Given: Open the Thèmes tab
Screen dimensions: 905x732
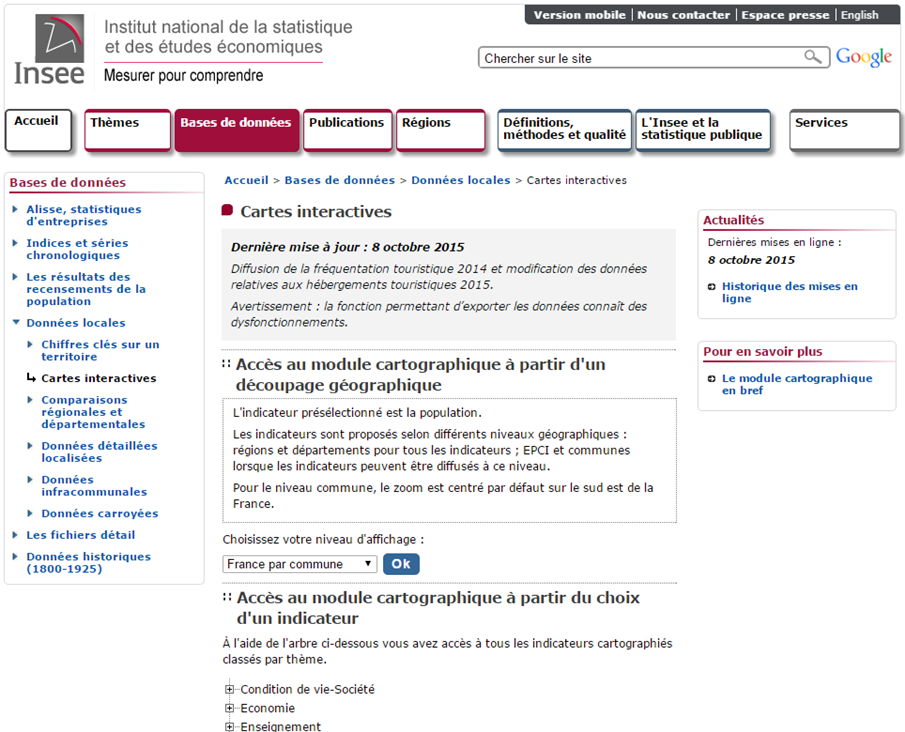Looking at the screenshot, I should click(x=128, y=130).
